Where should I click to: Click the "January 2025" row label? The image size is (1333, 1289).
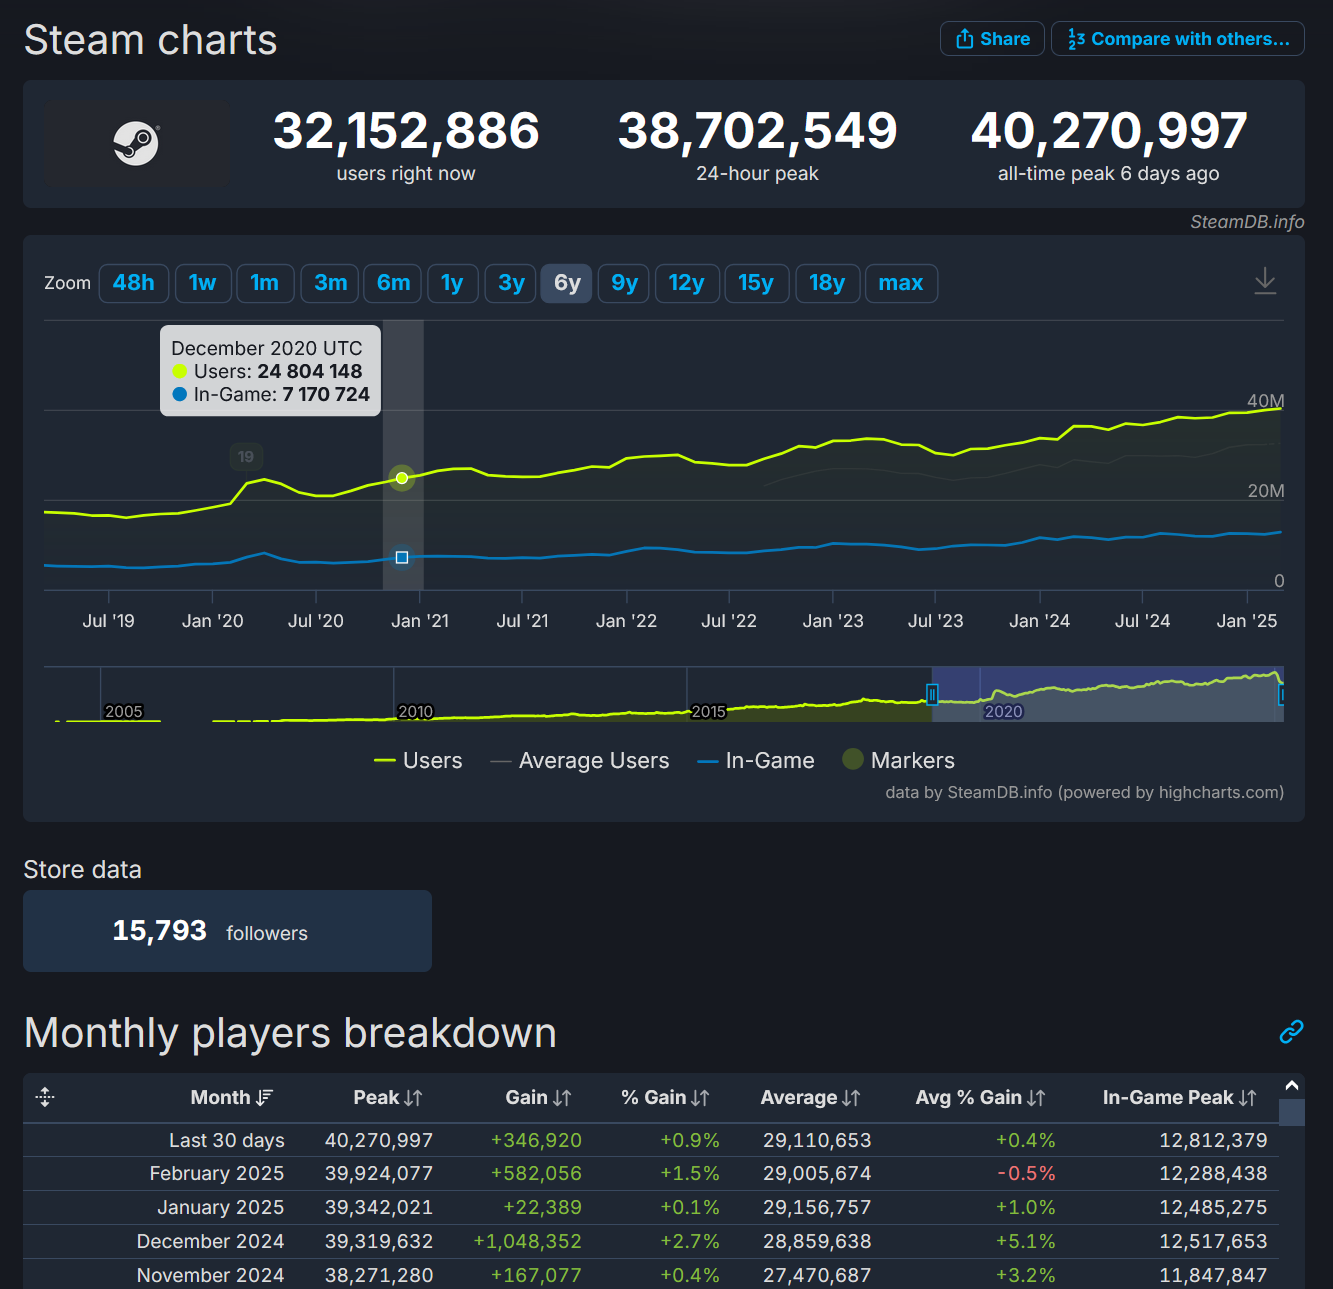click(x=221, y=1207)
